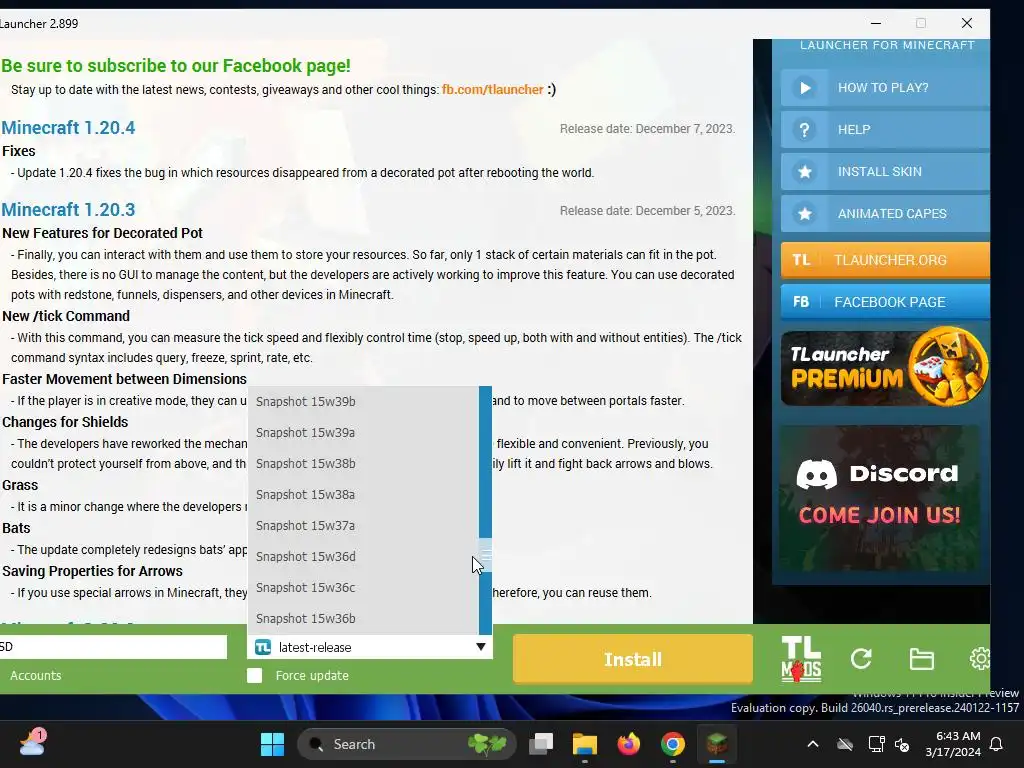This screenshot has width=1024, height=768.
Task: Open the clock showing 6:43 AM
Action: (953, 744)
